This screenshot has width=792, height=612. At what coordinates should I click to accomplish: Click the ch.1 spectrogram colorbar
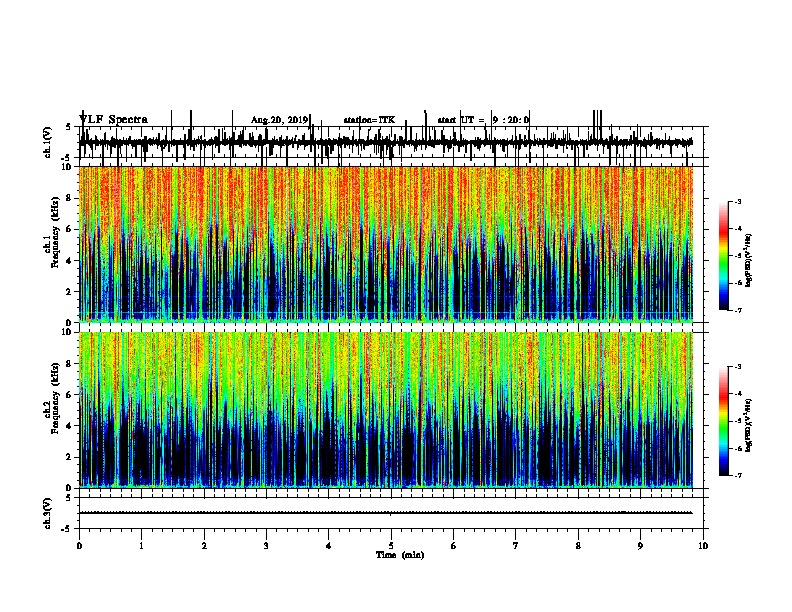724,256
